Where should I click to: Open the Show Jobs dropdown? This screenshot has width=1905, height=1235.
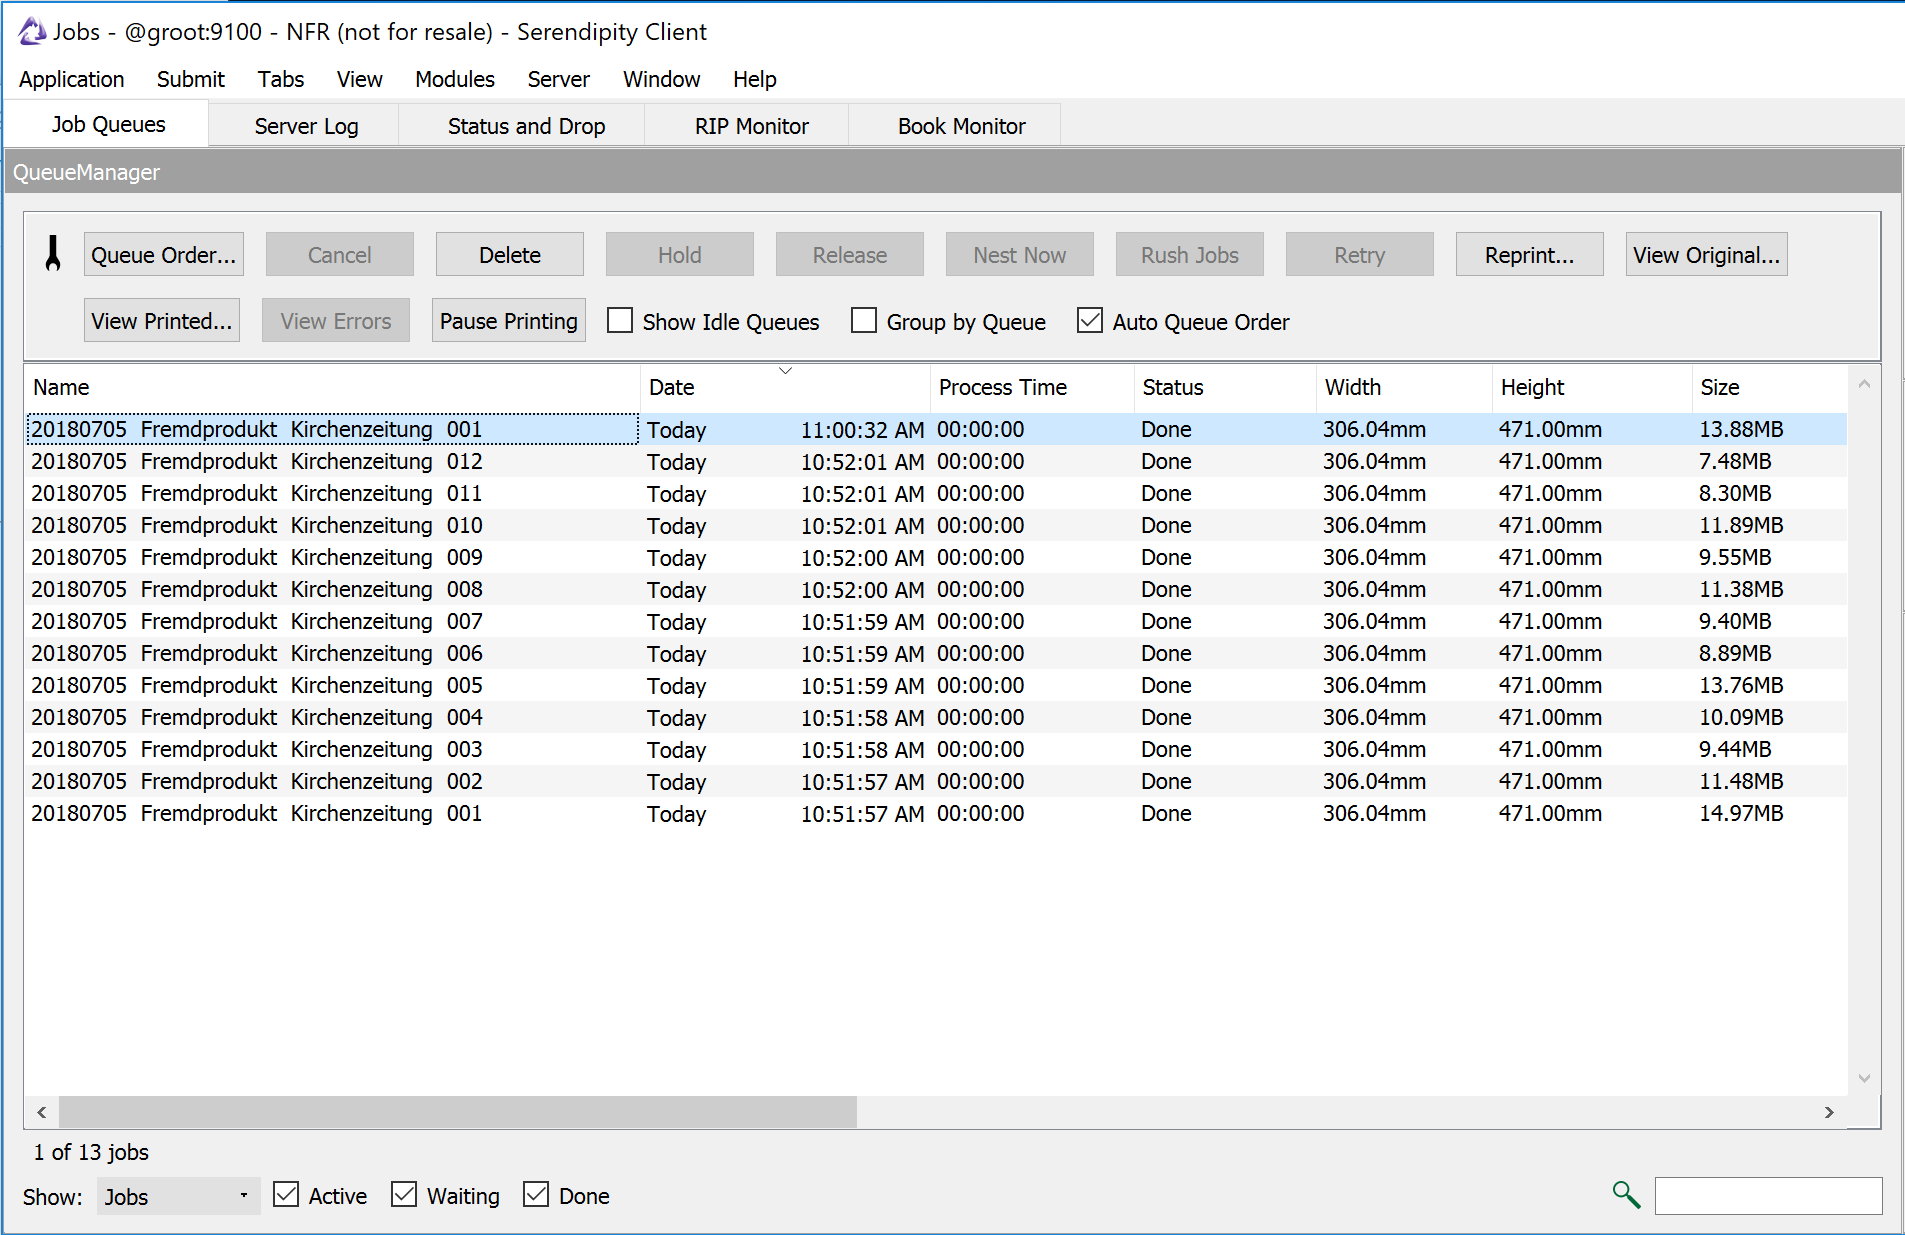(178, 1196)
